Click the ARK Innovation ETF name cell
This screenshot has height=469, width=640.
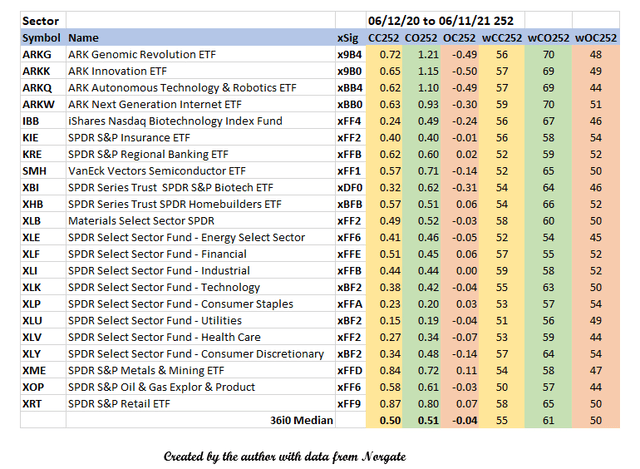200,71
